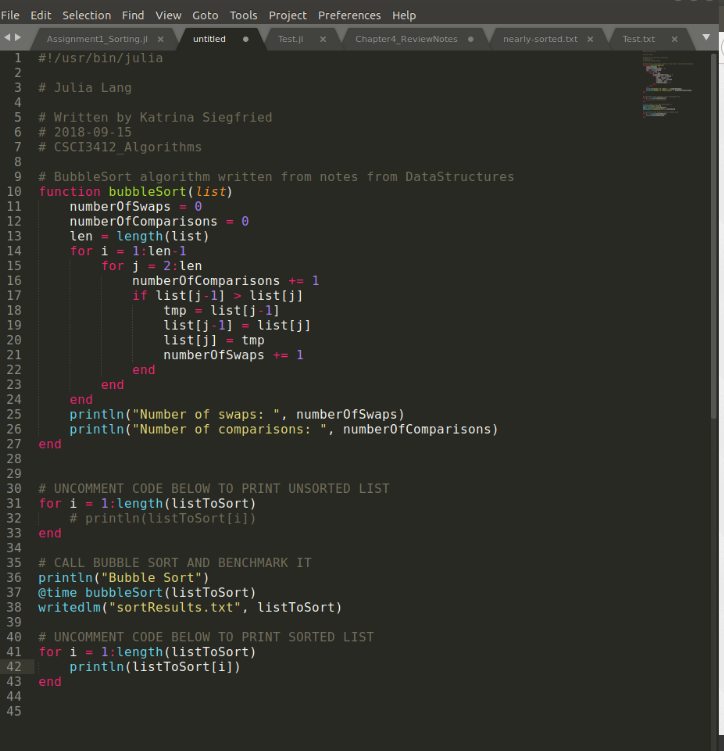Click "numberOfSwaps = 0" on line 11
Image resolution: width=724 pixels, height=751 pixels.
(136, 206)
